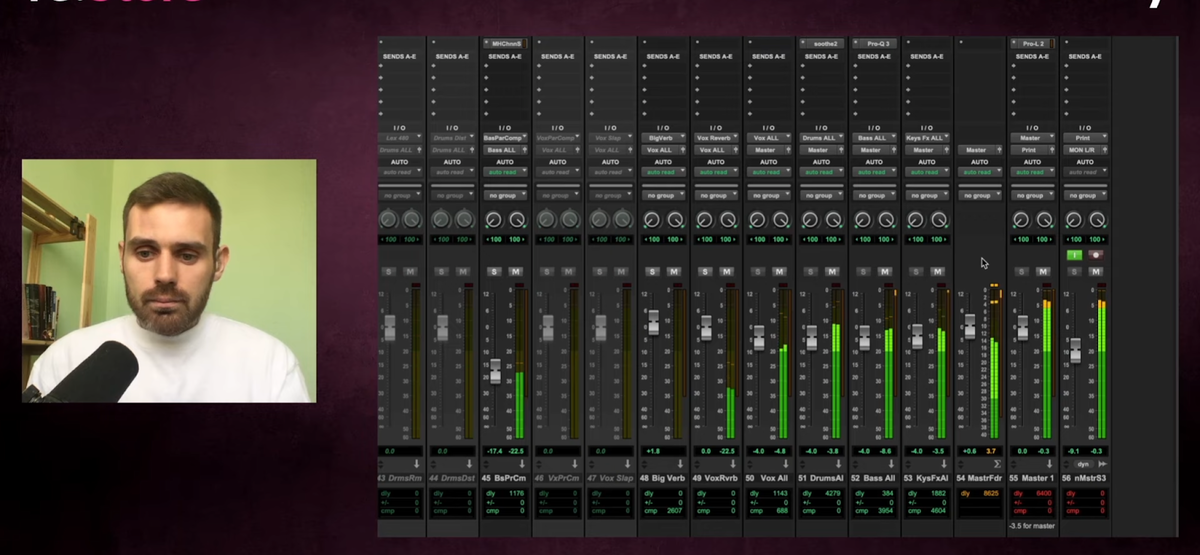Image resolution: width=1200 pixels, height=555 pixels.
Task: Click the +1.8 volume value on Big Verb
Action: pos(652,451)
